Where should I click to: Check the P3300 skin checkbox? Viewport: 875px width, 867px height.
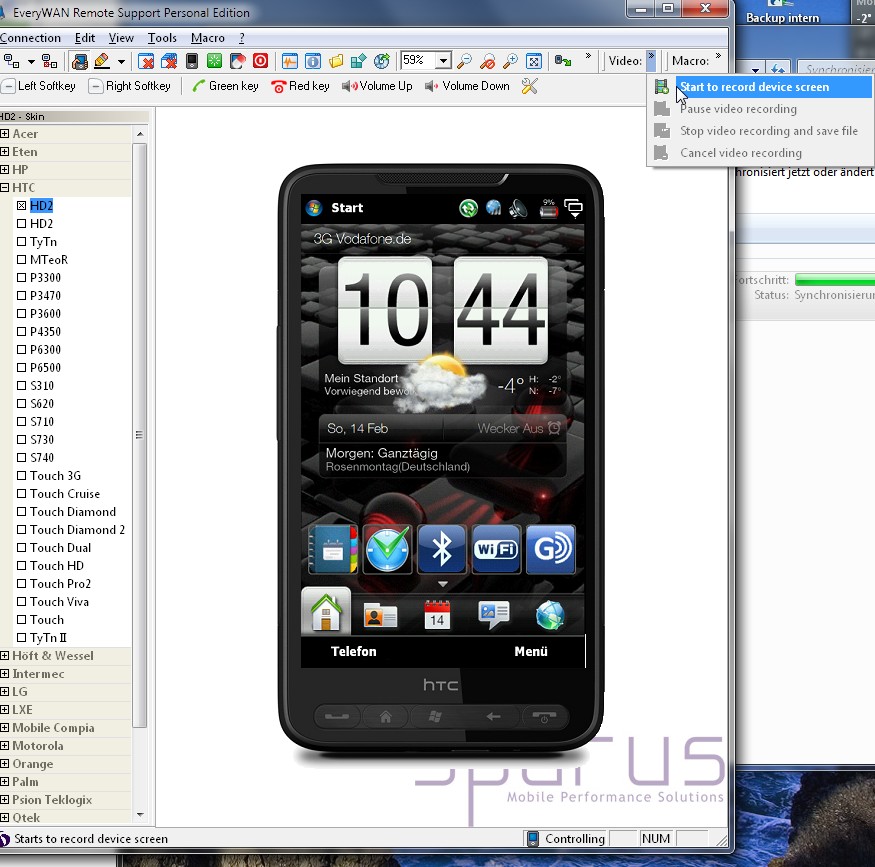(x=21, y=277)
